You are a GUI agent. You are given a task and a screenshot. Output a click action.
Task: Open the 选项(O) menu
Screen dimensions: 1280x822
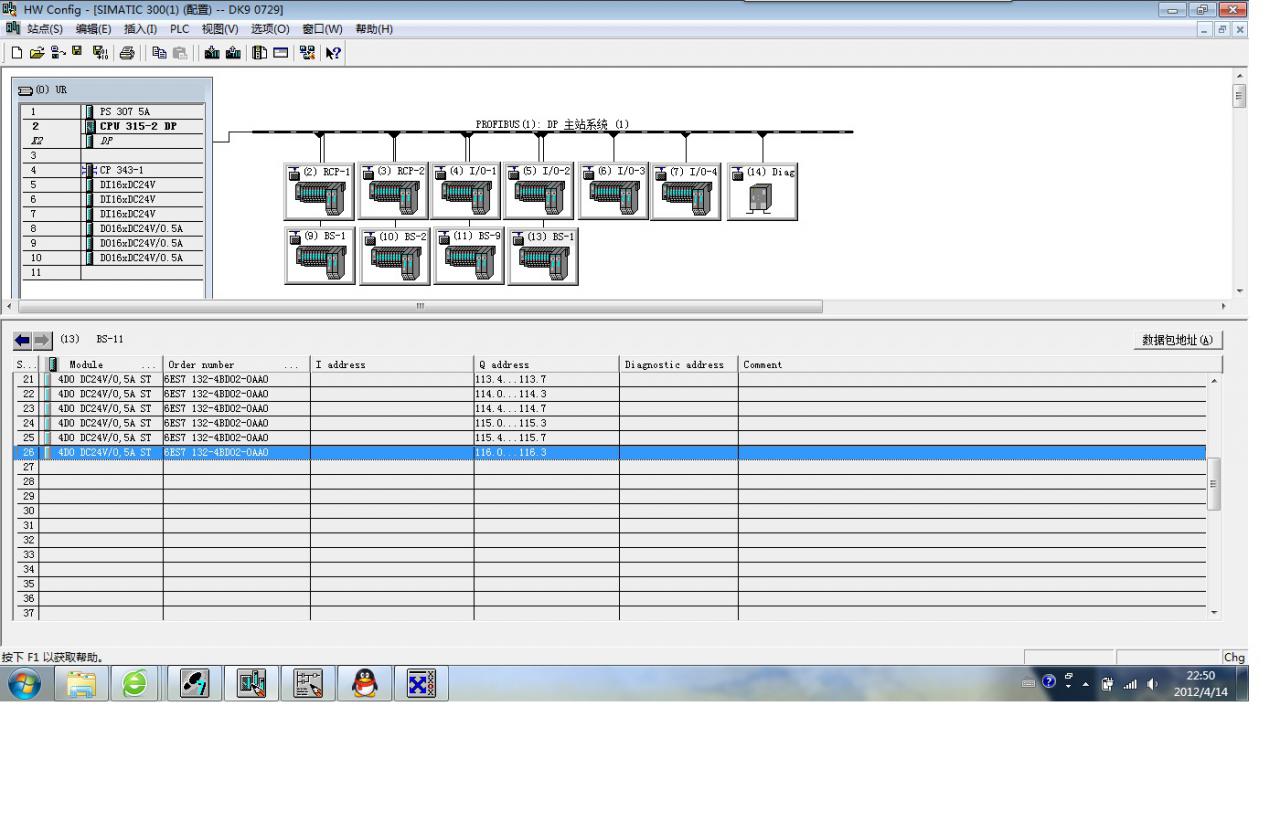(269, 29)
